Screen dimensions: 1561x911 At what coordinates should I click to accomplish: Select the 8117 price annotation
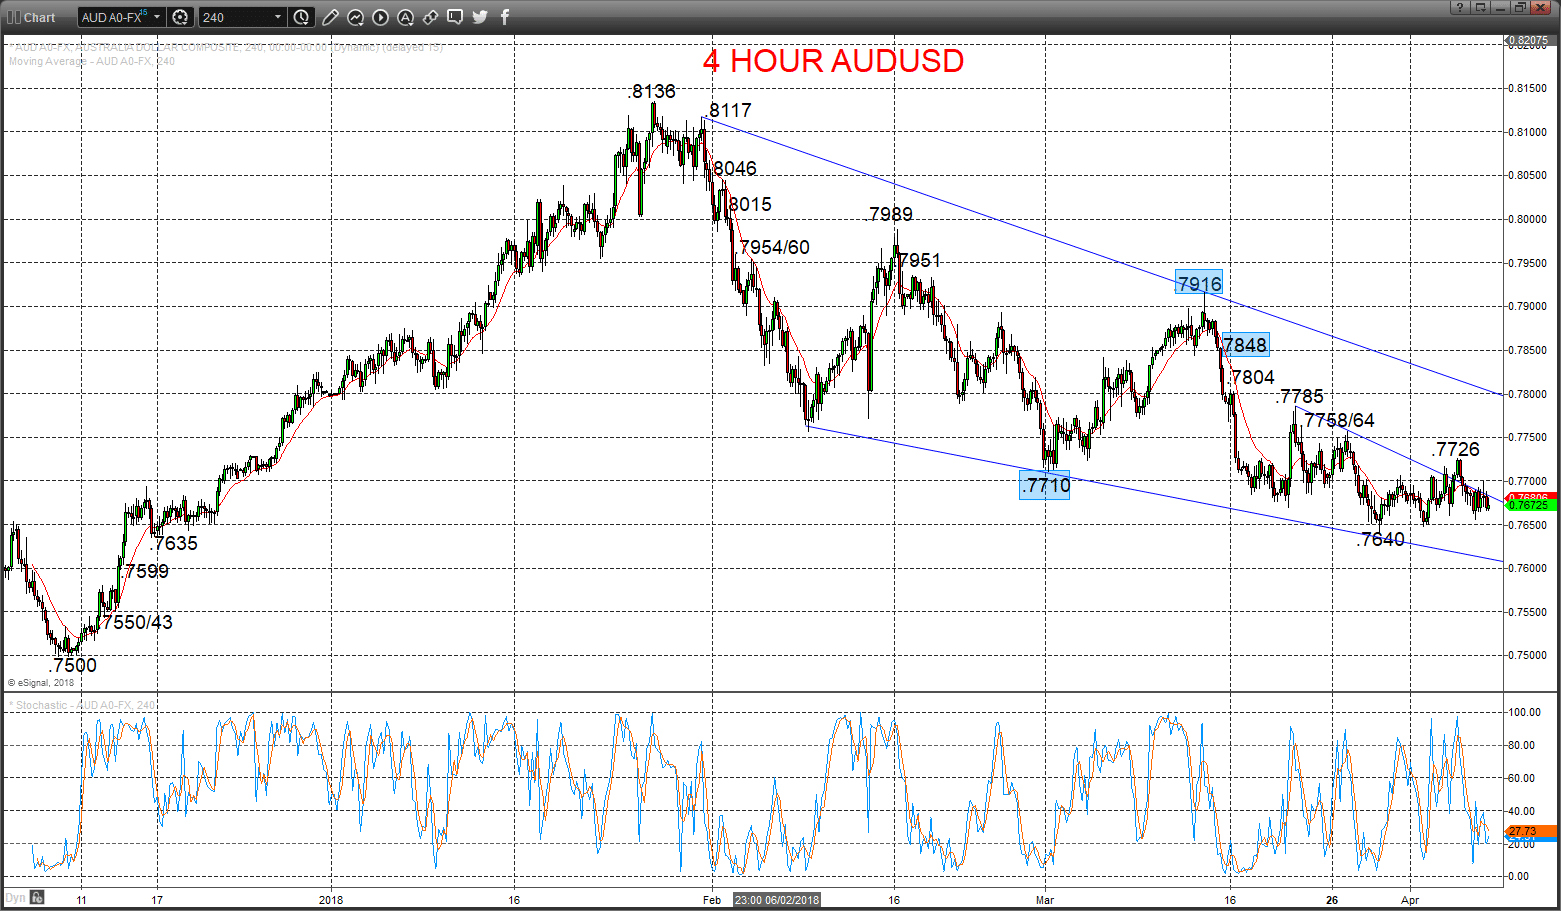[x=730, y=110]
